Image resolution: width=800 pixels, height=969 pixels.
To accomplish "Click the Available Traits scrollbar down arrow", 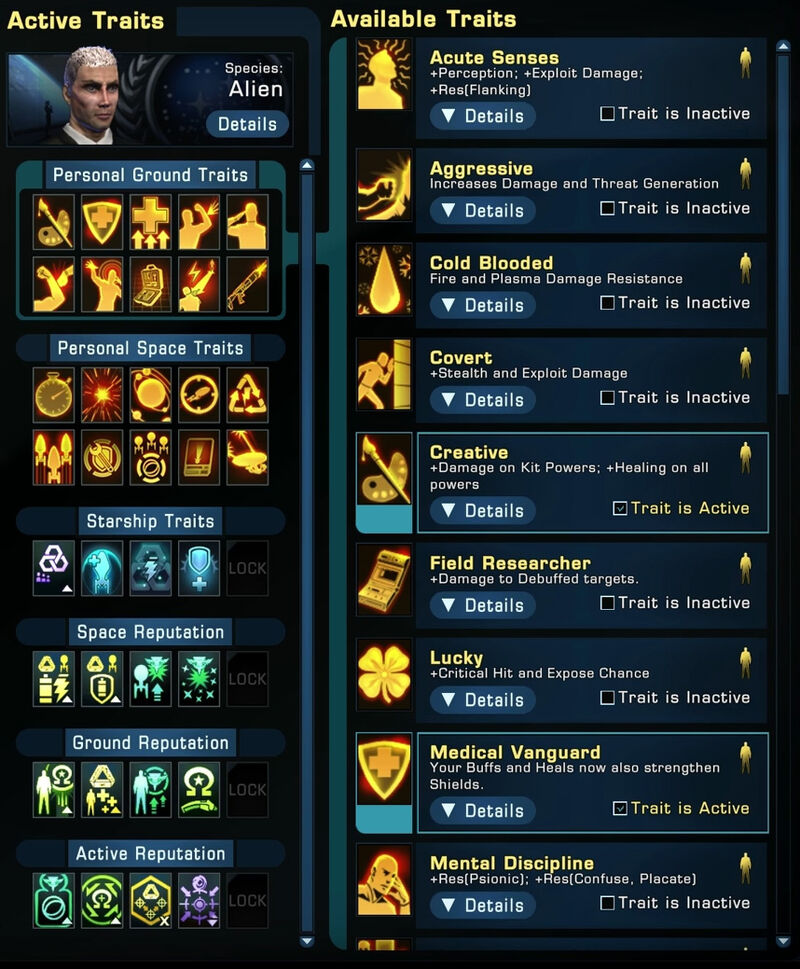I will click(783, 941).
